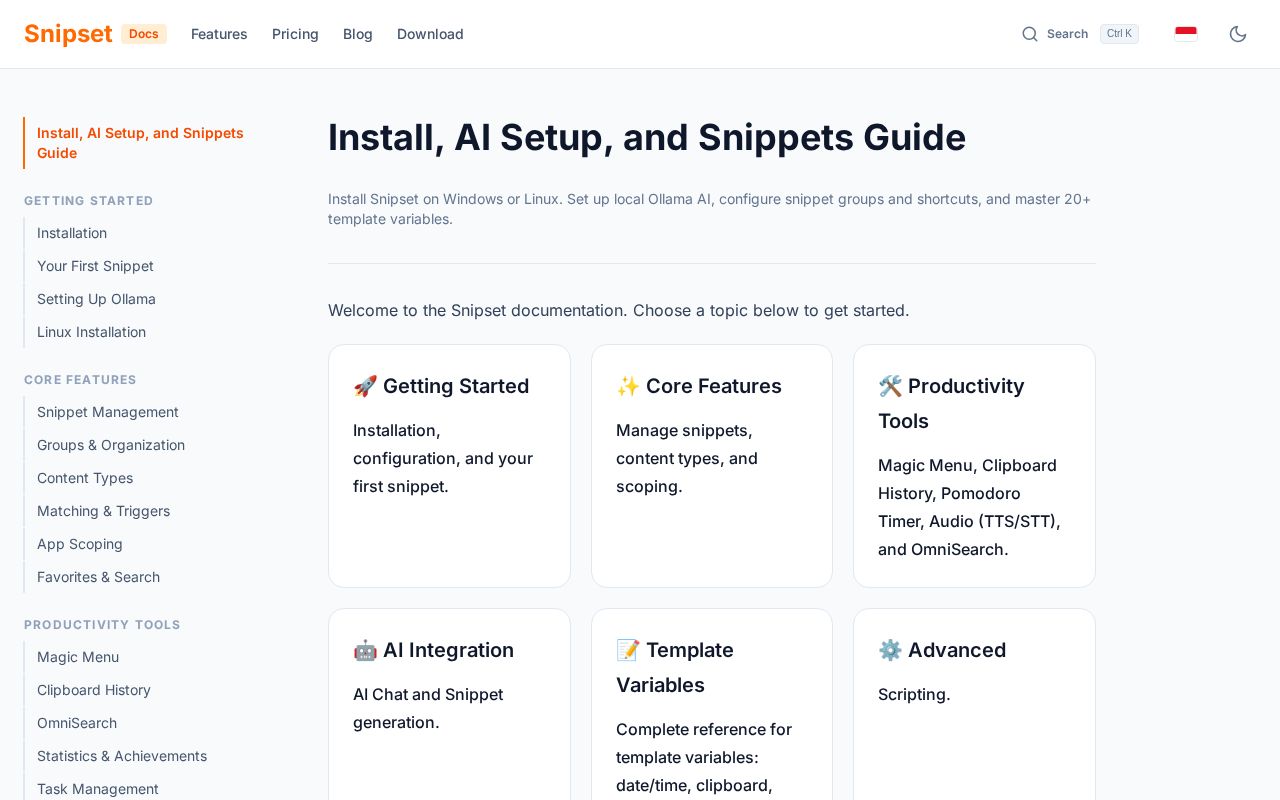Go to the Blog

click(358, 34)
